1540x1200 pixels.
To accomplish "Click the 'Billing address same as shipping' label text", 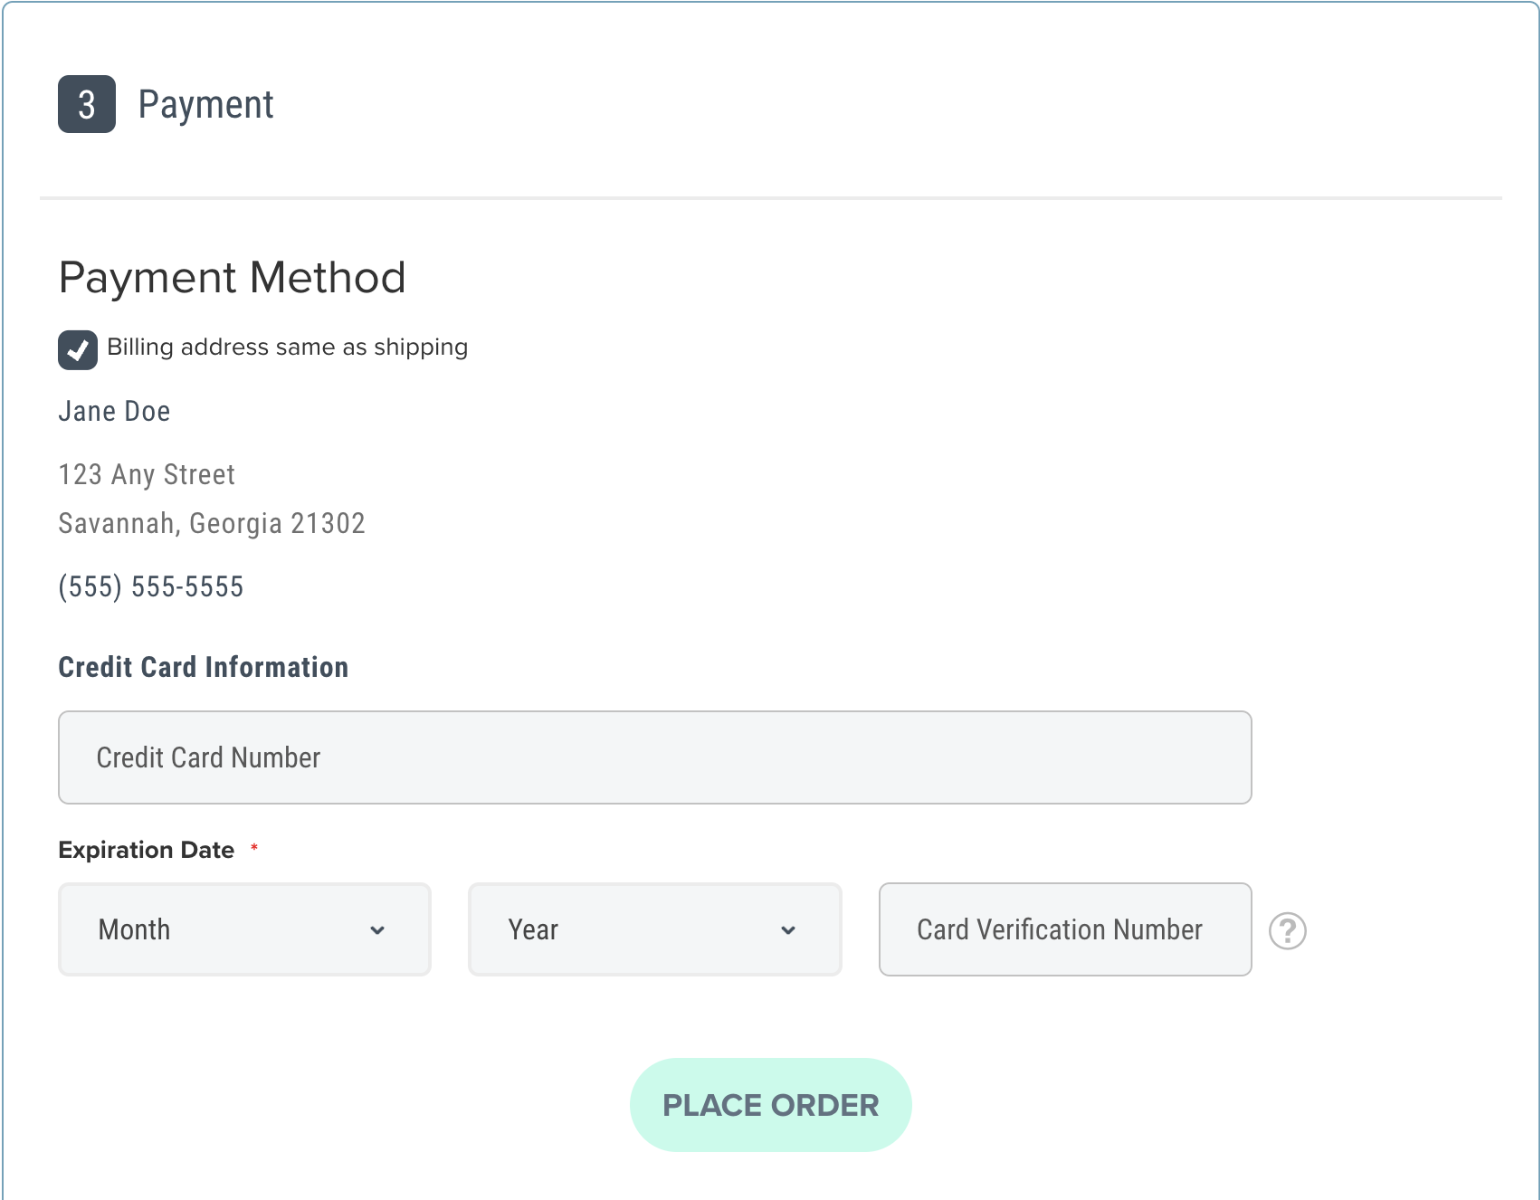I will point(287,347).
